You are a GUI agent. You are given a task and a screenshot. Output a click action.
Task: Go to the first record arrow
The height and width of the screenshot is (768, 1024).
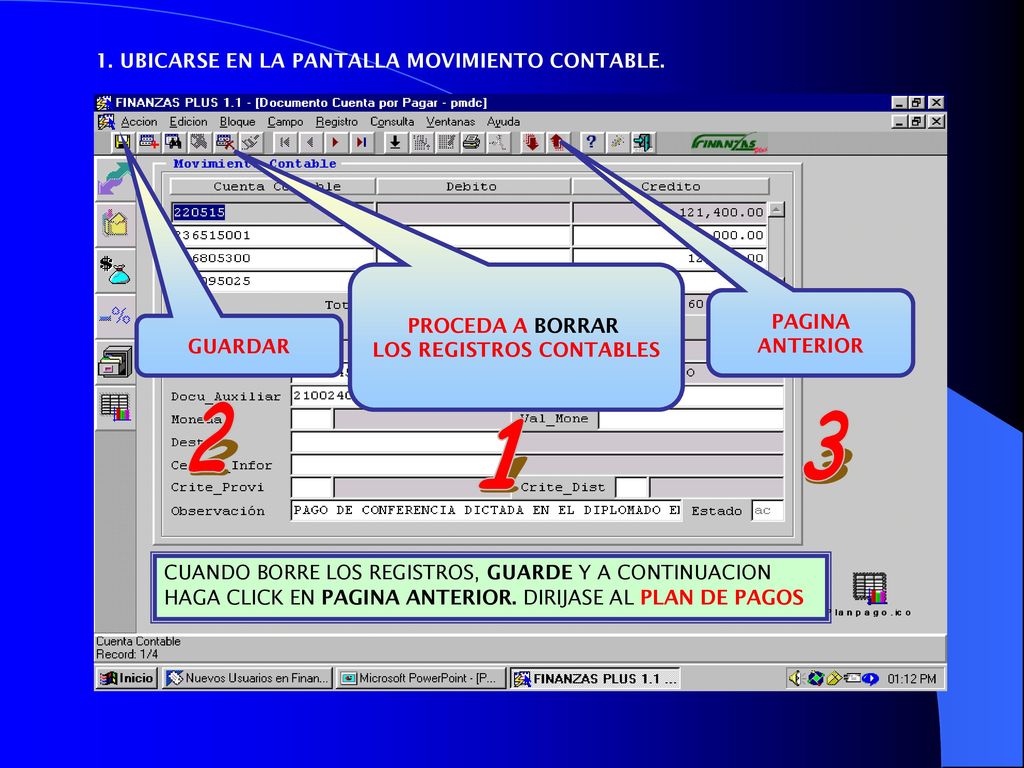285,142
